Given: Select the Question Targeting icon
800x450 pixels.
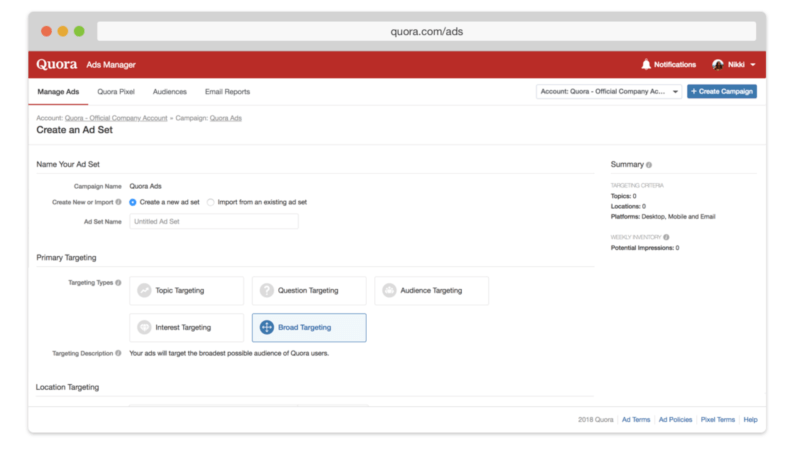Looking at the screenshot, I should coord(267,290).
